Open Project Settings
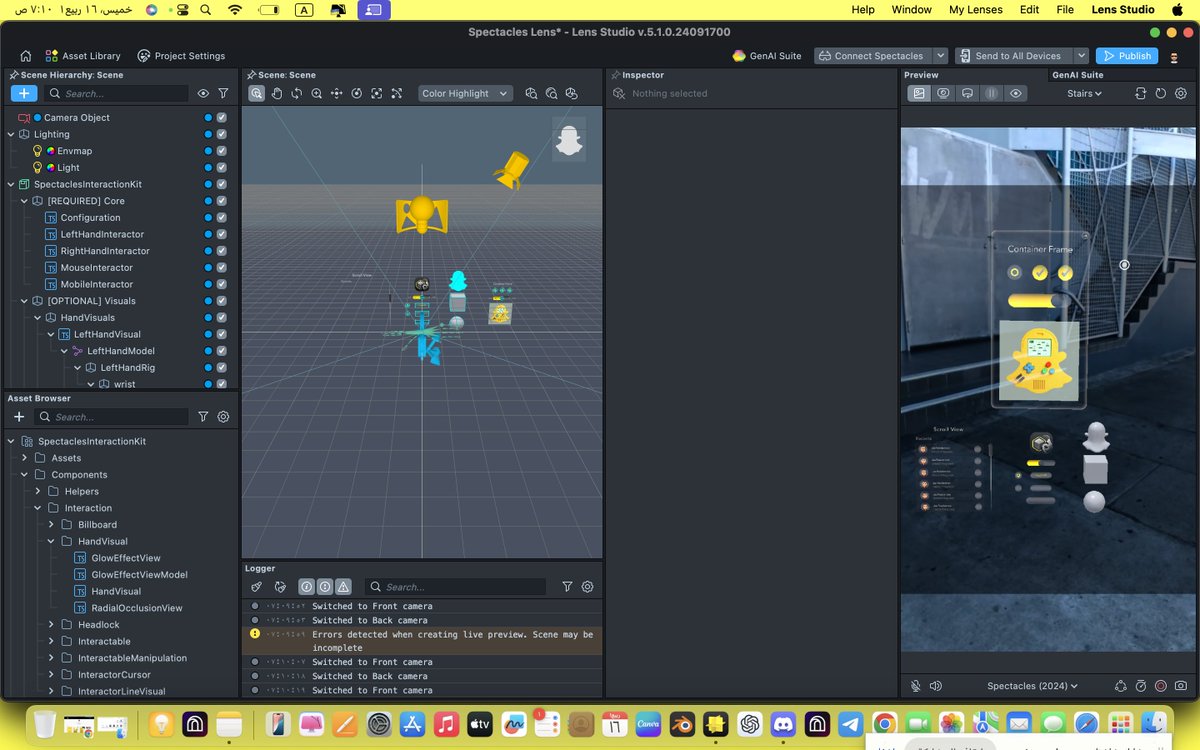 (181, 56)
